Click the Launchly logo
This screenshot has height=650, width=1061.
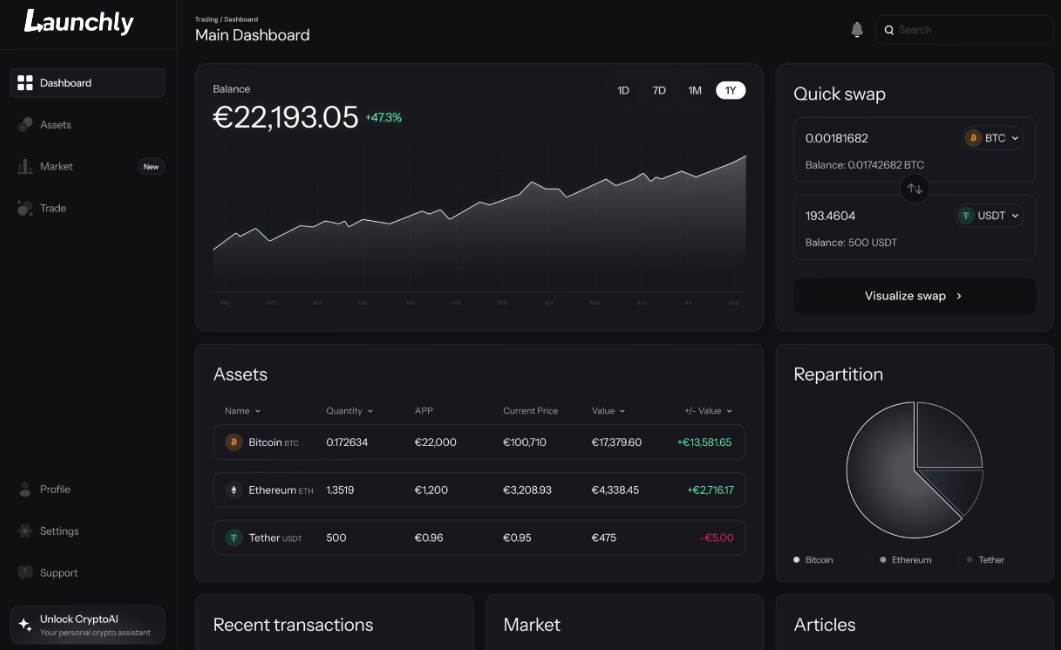[x=78, y=22]
